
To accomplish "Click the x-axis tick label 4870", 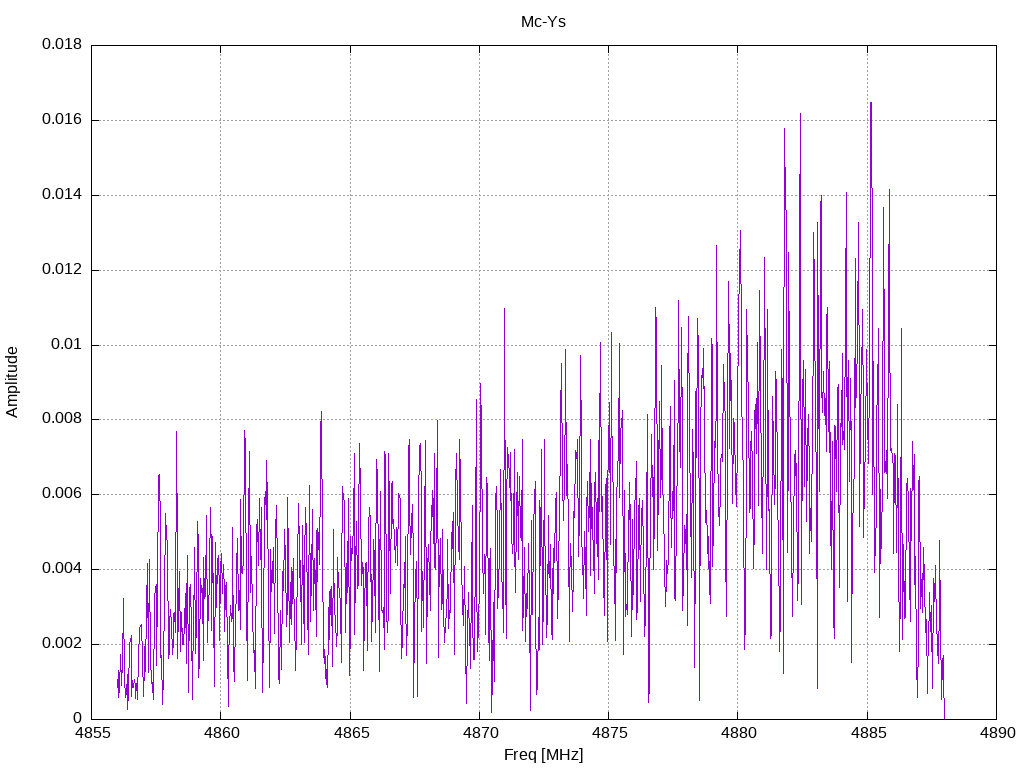I will click(x=480, y=733).
